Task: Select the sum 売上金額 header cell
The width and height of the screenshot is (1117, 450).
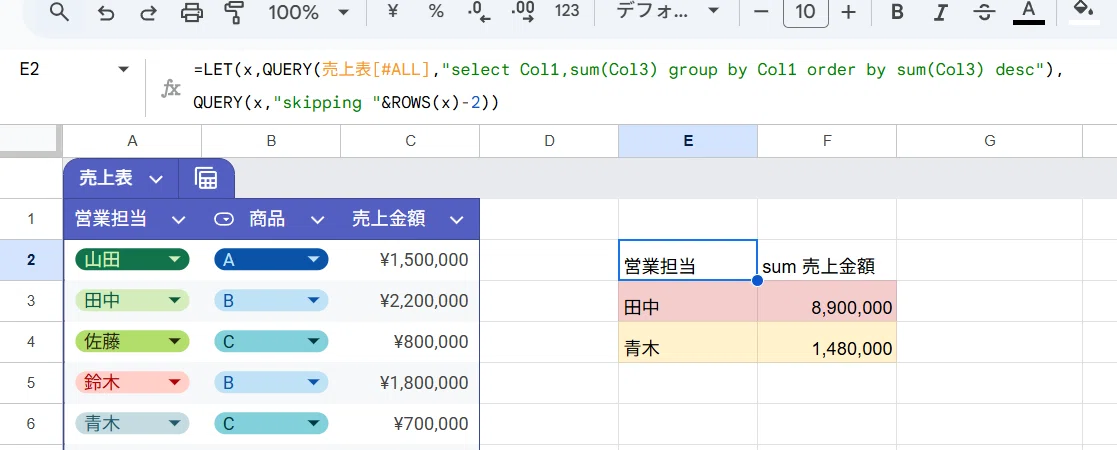Action: [827, 261]
